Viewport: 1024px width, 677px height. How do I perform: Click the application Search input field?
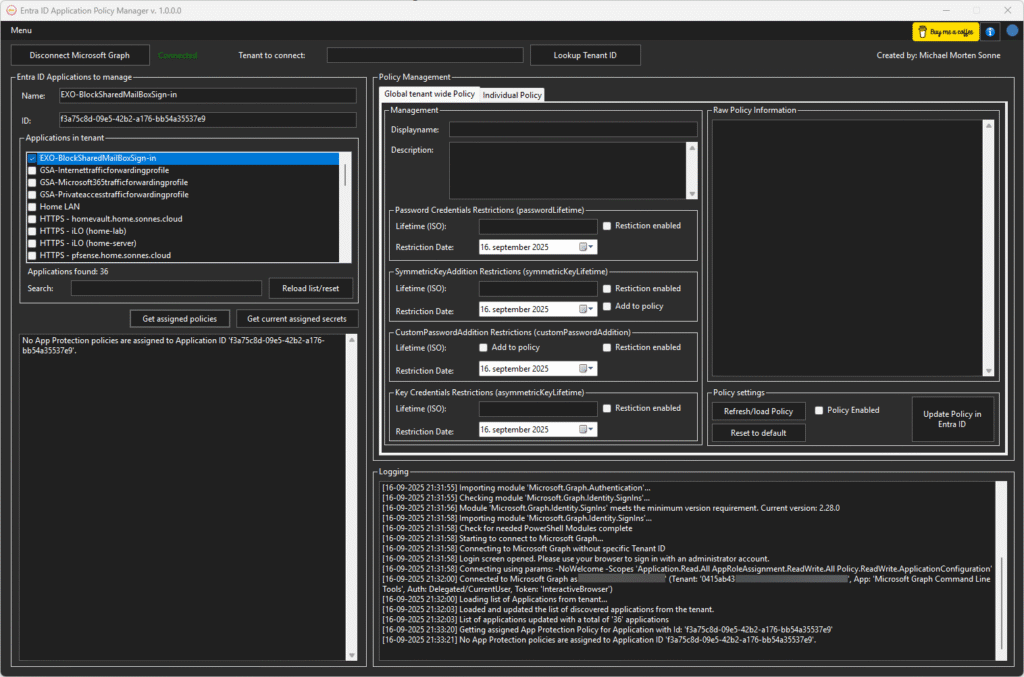165,288
